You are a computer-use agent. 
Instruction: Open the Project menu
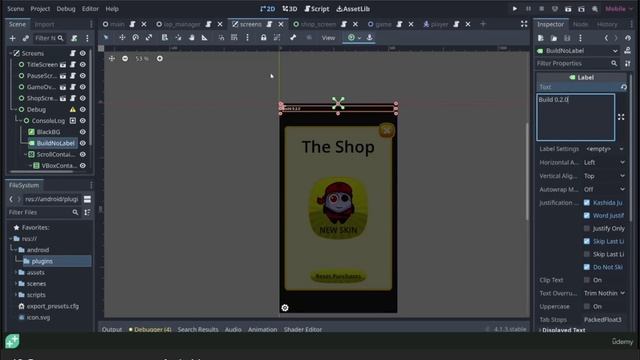pyautogui.click(x=40, y=9)
